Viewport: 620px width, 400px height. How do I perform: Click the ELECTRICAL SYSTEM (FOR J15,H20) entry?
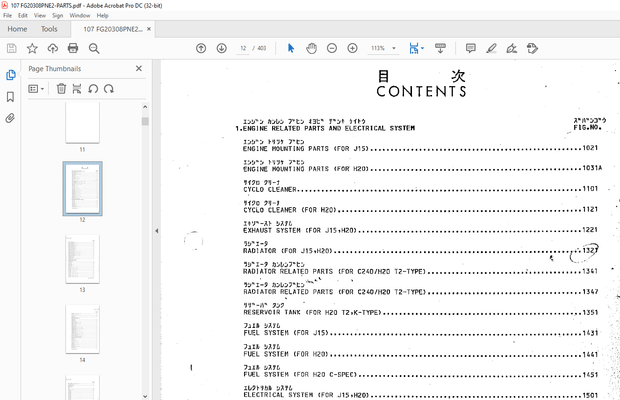click(420, 395)
